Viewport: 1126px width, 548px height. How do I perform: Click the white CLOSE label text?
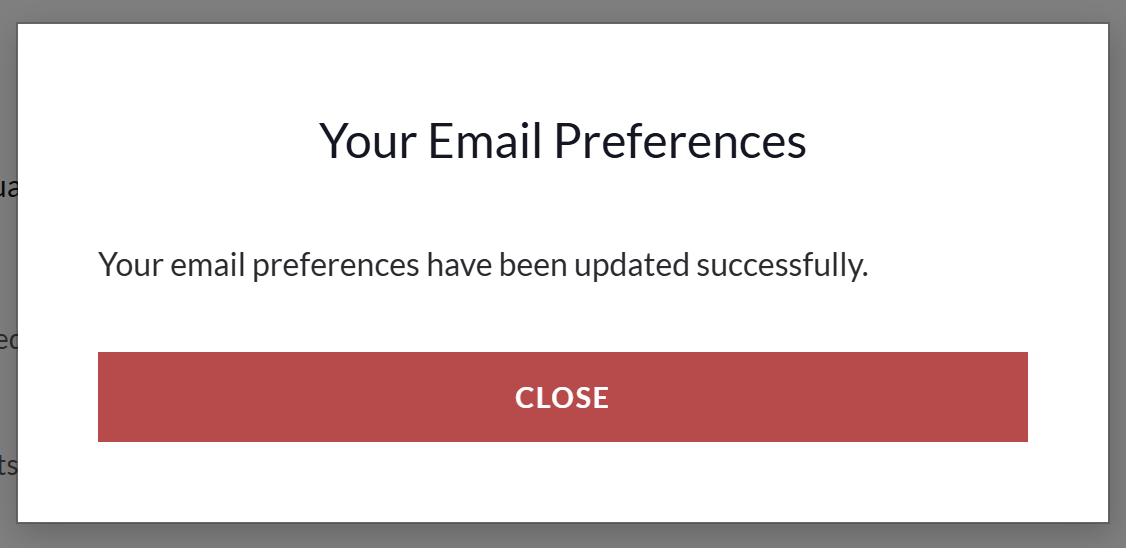[562, 398]
